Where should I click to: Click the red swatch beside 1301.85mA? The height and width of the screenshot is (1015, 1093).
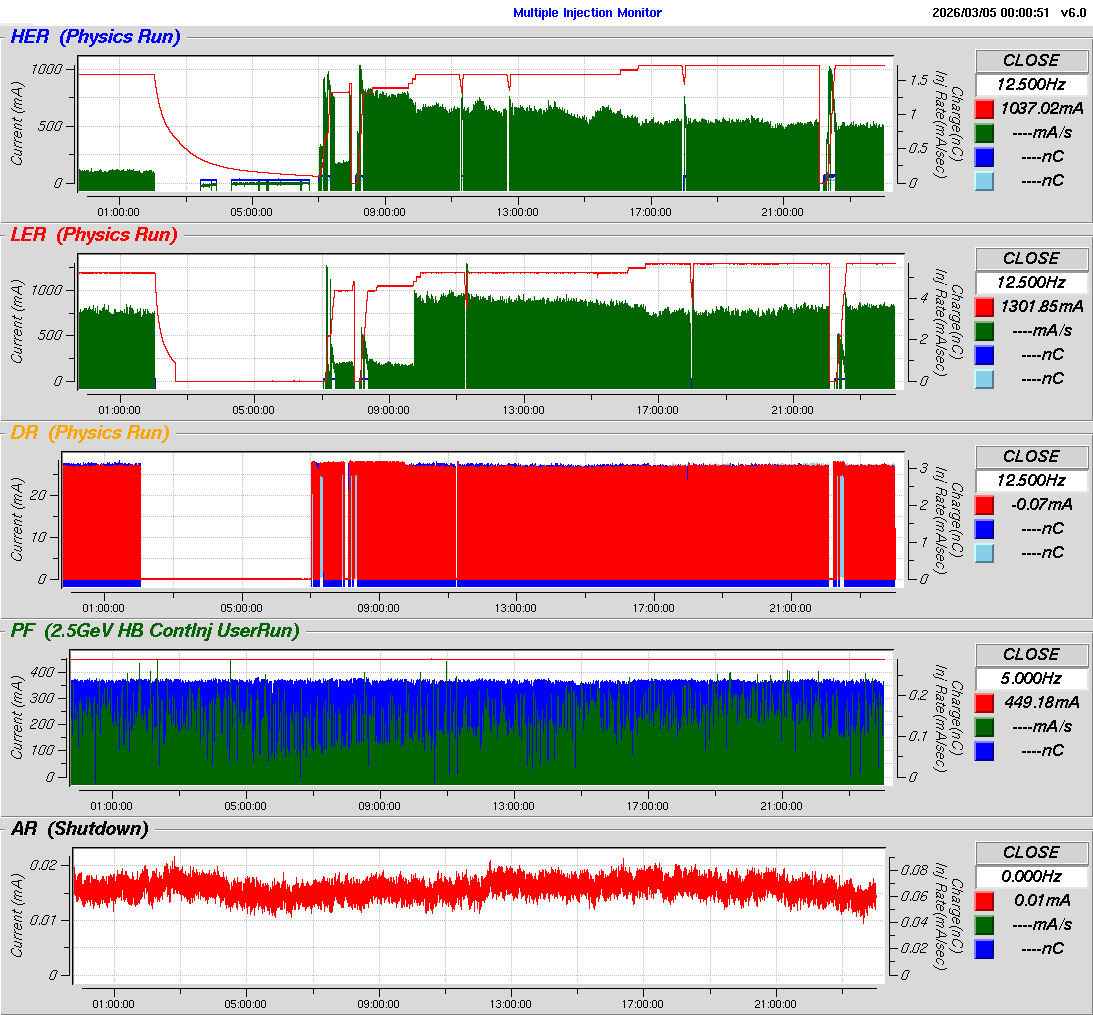point(984,306)
